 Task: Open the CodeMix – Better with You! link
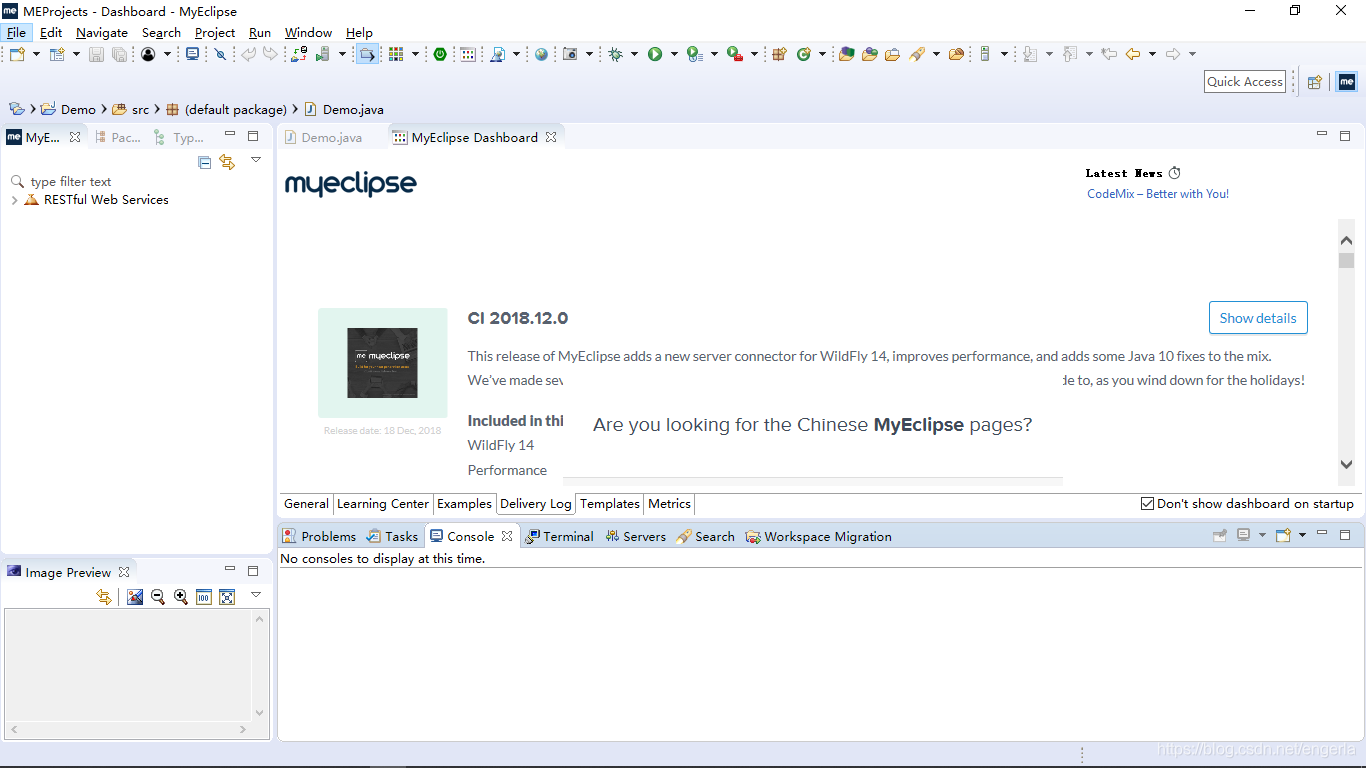click(x=1158, y=194)
